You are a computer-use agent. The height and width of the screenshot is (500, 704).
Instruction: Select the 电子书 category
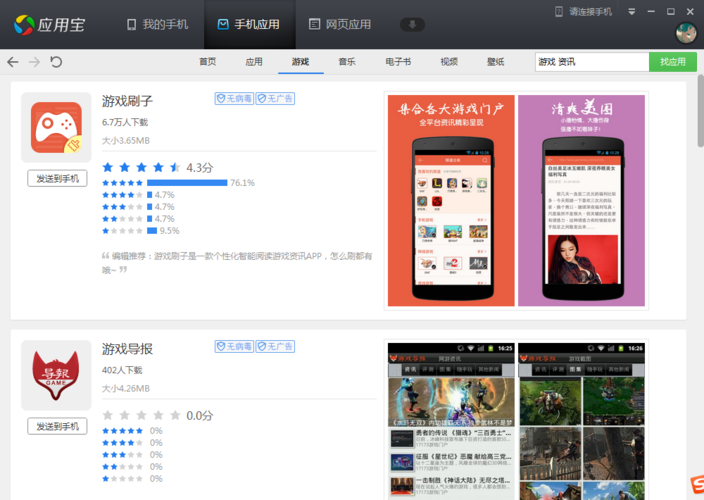coord(398,62)
